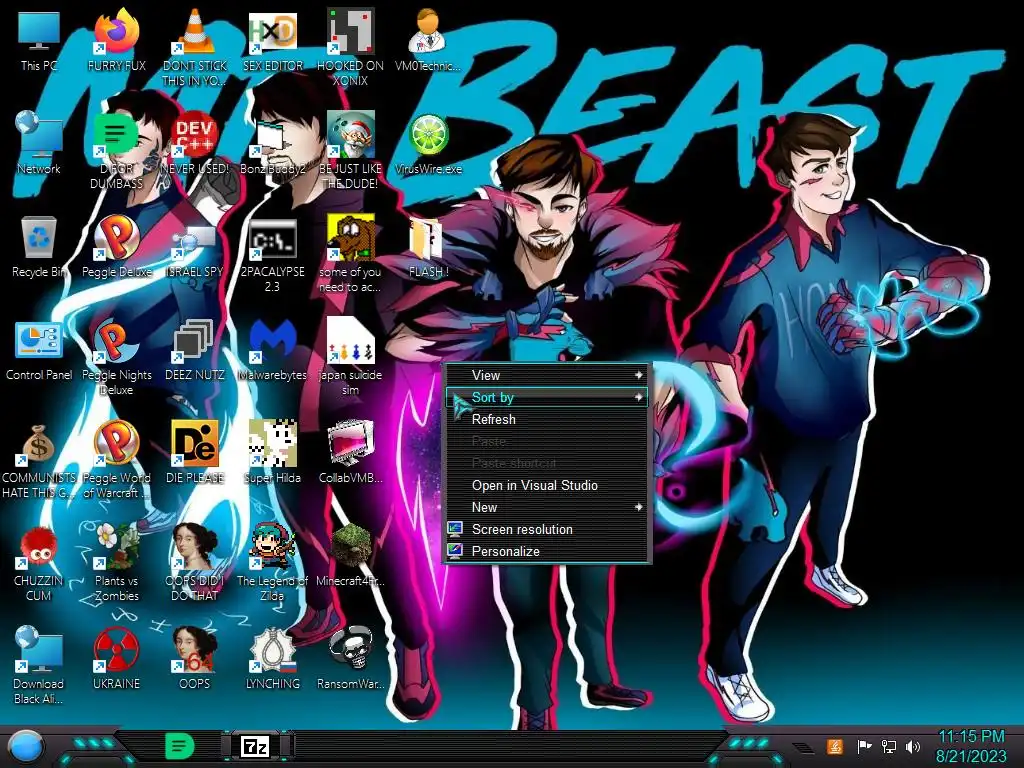Screen dimensions: 1024x768
Task: Open the clock showing 11:15 PM
Action: click(971, 746)
